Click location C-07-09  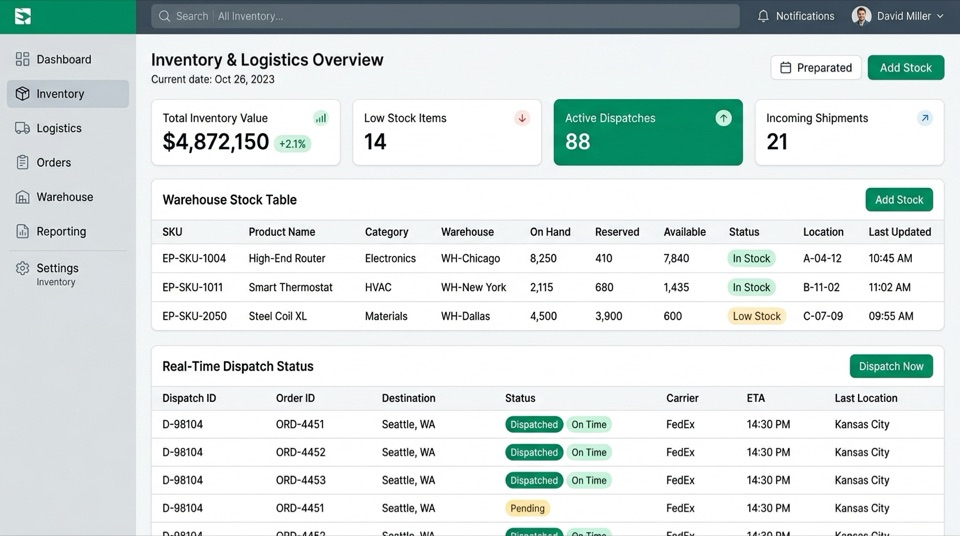point(823,316)
